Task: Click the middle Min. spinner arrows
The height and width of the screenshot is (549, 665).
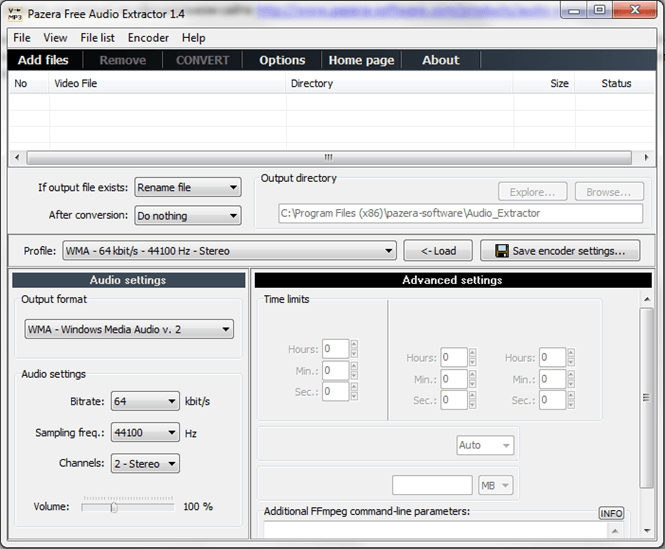Action: 472,379
